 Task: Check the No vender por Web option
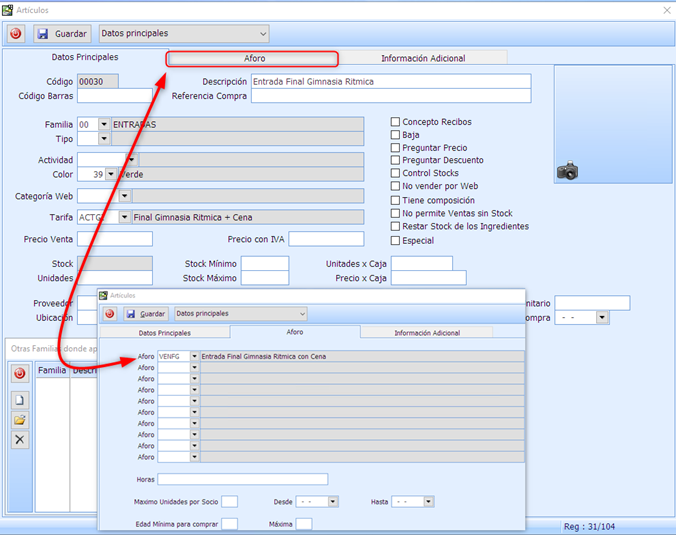[396, 187]
